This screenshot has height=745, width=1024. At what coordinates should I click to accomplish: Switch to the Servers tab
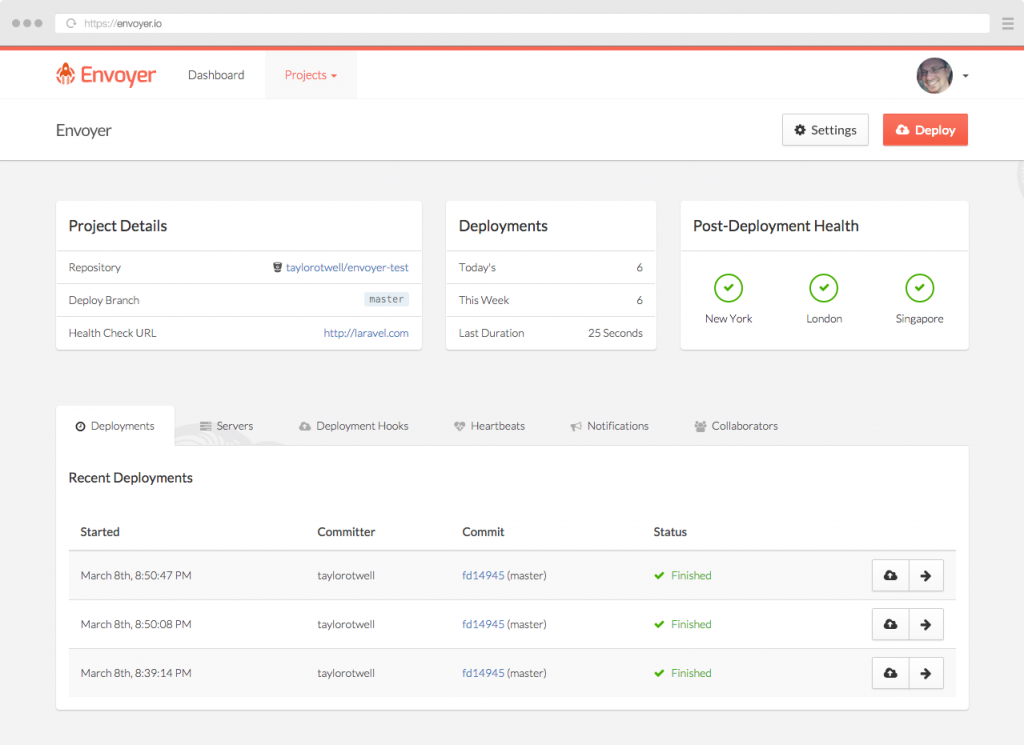[x=226, y=426]
